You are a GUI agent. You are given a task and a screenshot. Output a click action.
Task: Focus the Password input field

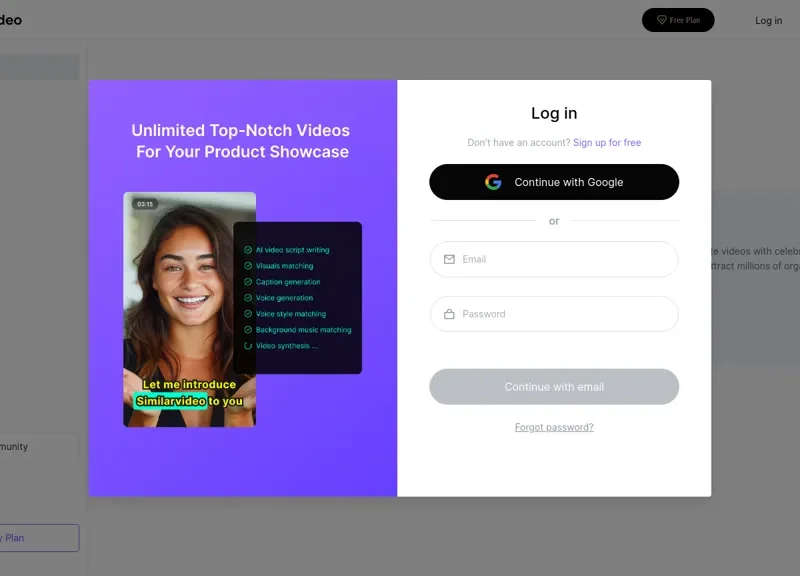[x=554, y=314]
